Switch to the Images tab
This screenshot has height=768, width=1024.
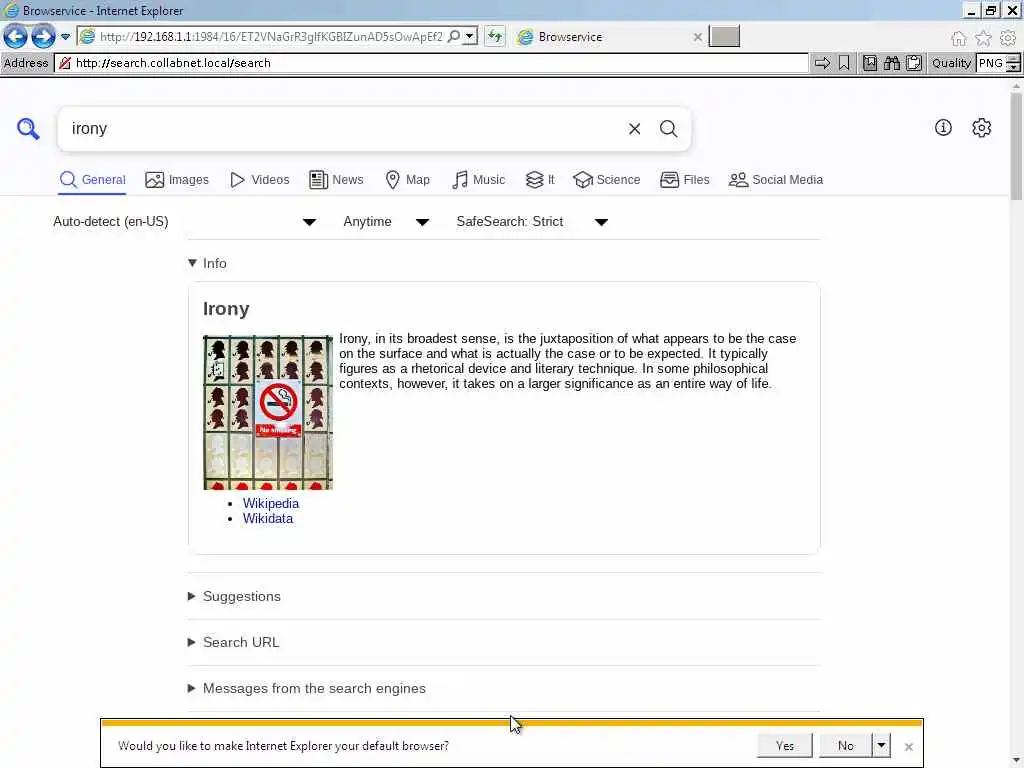point(176,180)
